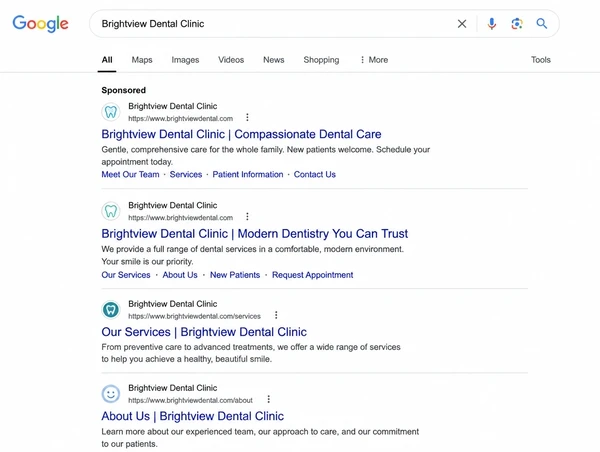Switch to the Images tab

pos(185,60)
